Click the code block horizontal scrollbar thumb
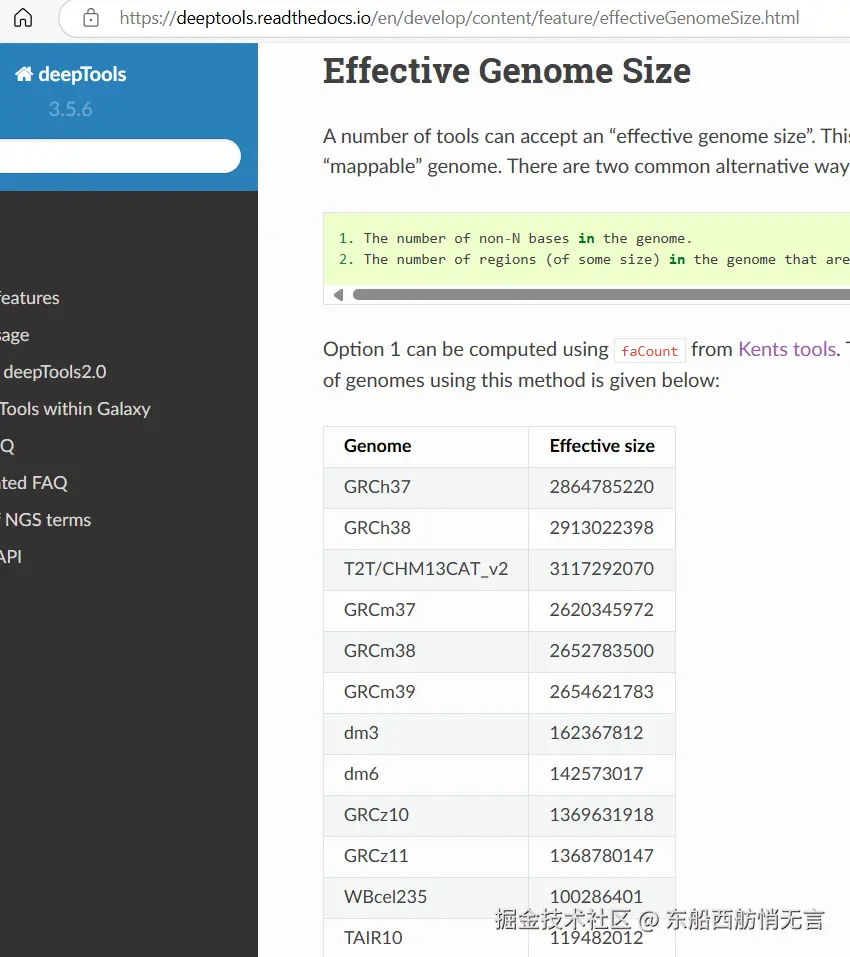 [600, 295]
